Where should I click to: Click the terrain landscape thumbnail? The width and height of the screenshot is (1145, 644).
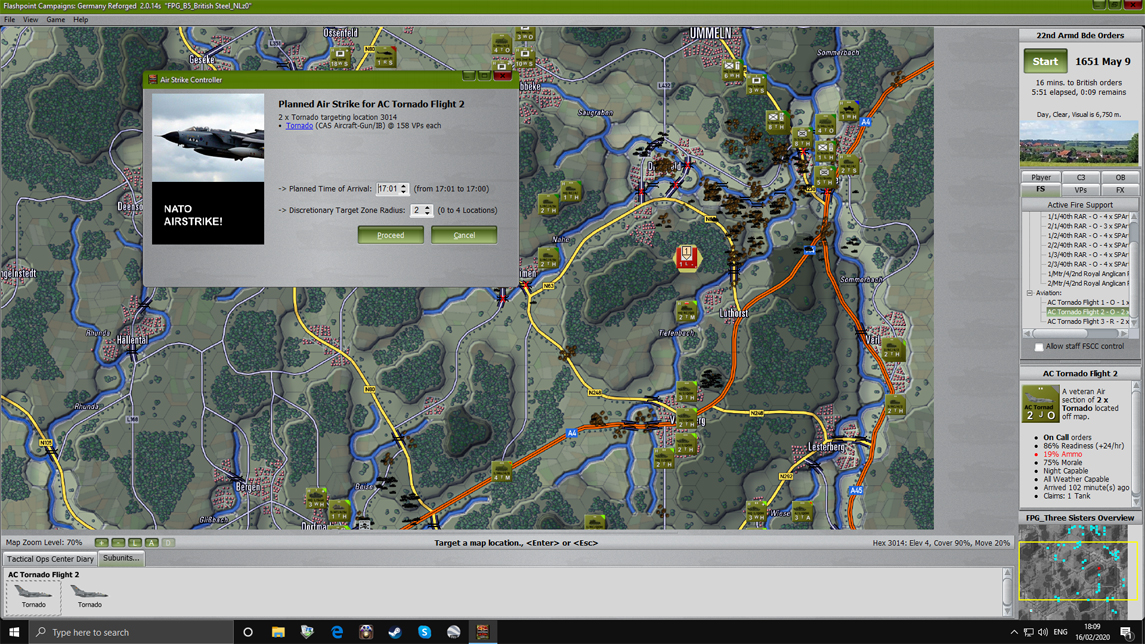click(x=1079, y=143)
